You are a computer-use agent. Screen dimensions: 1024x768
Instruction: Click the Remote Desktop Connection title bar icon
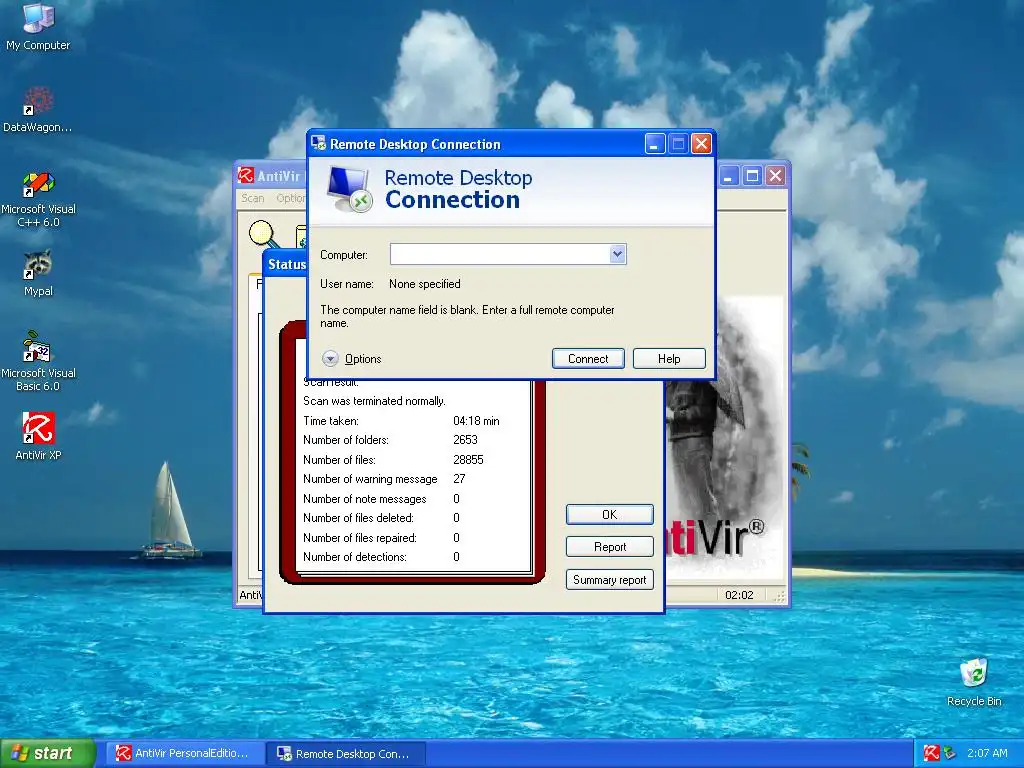pyautogui.click(x=318, y=143)
